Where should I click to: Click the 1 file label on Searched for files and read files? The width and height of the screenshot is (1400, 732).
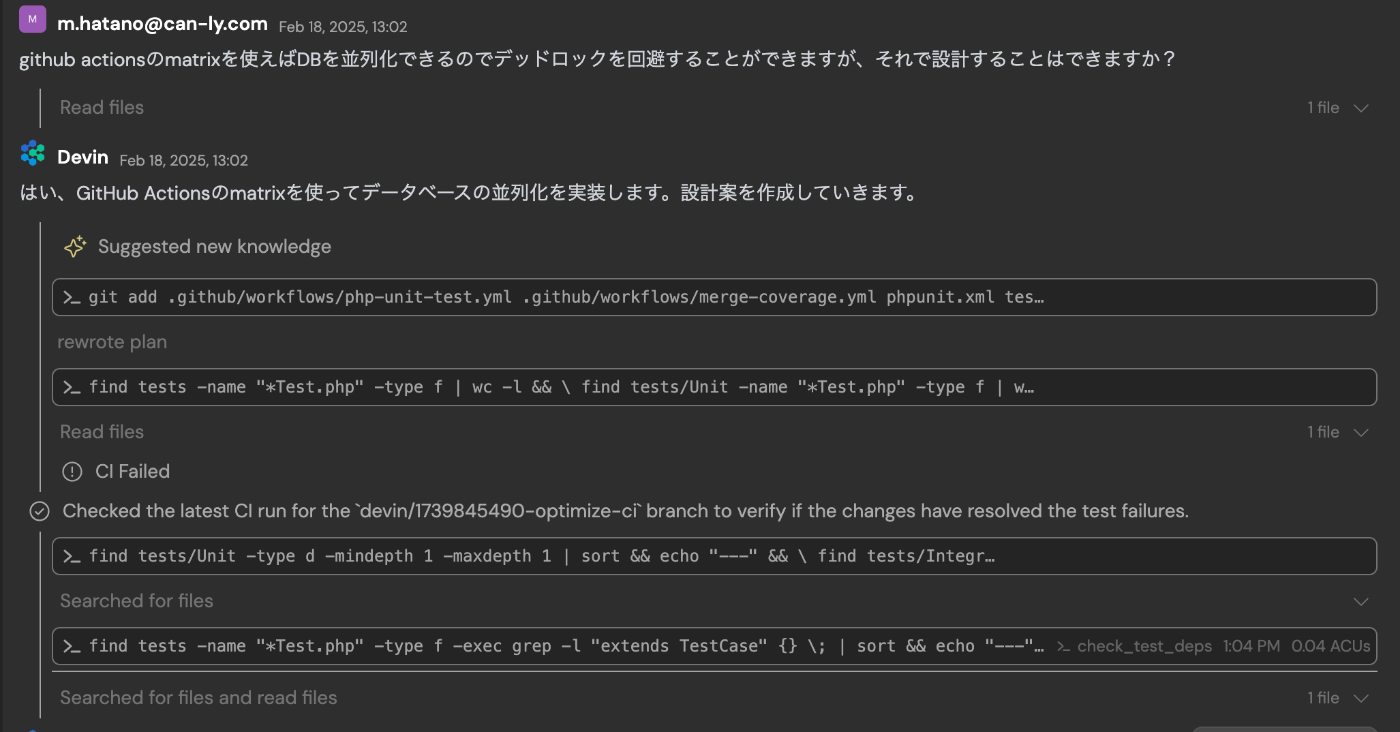click(x=1323, y=698)
